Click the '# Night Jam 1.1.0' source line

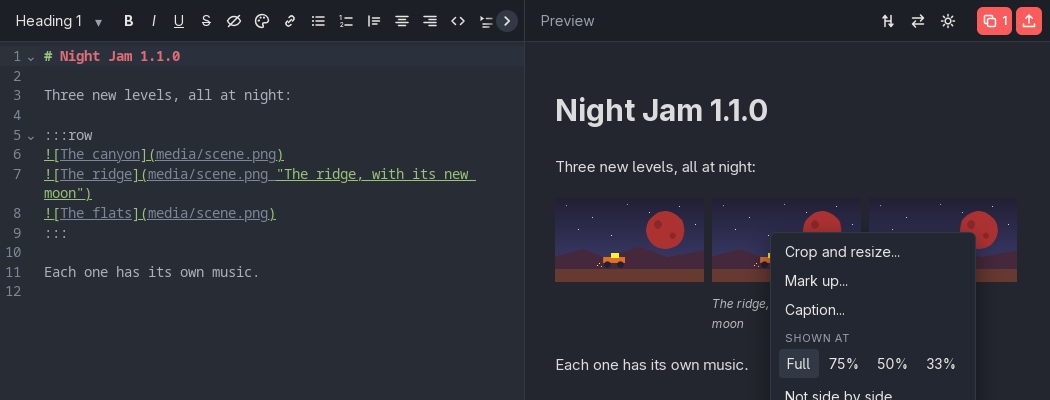[x=112, y=56]
